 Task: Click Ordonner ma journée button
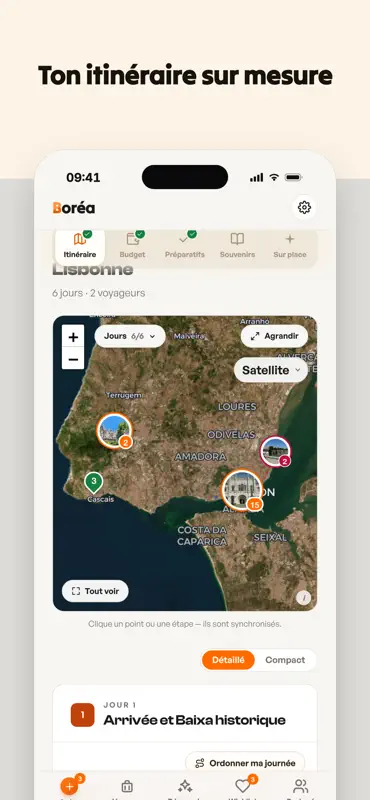pos(245,763)
